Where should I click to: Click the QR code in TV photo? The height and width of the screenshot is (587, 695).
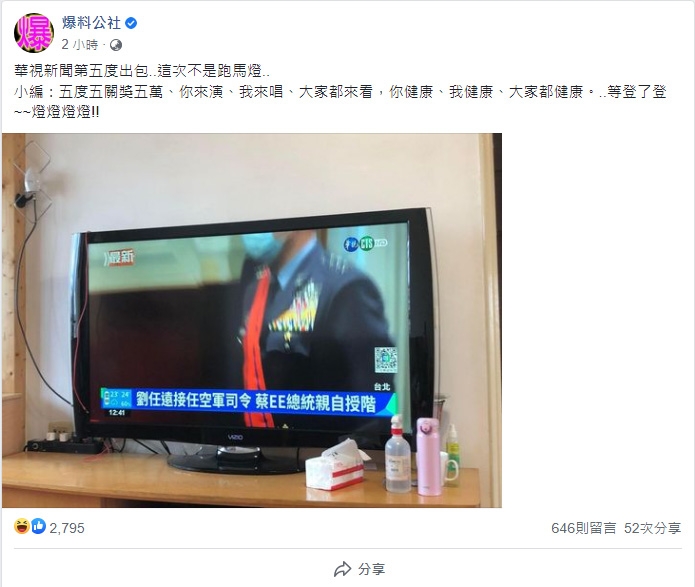(x=385, y=360)
